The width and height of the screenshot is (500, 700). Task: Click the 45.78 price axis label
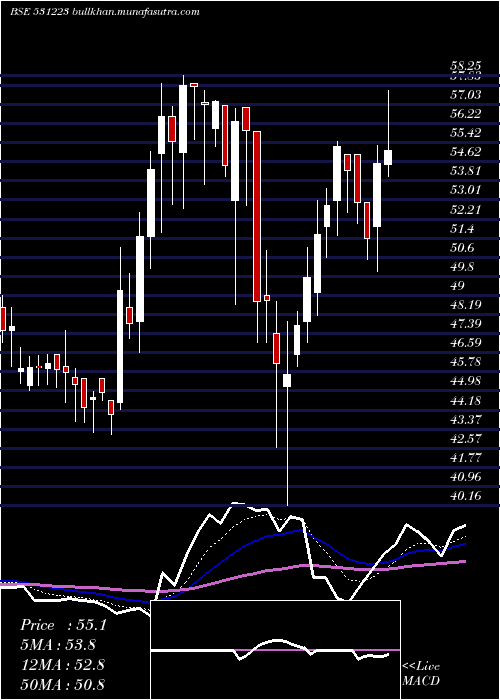point(466,362)
